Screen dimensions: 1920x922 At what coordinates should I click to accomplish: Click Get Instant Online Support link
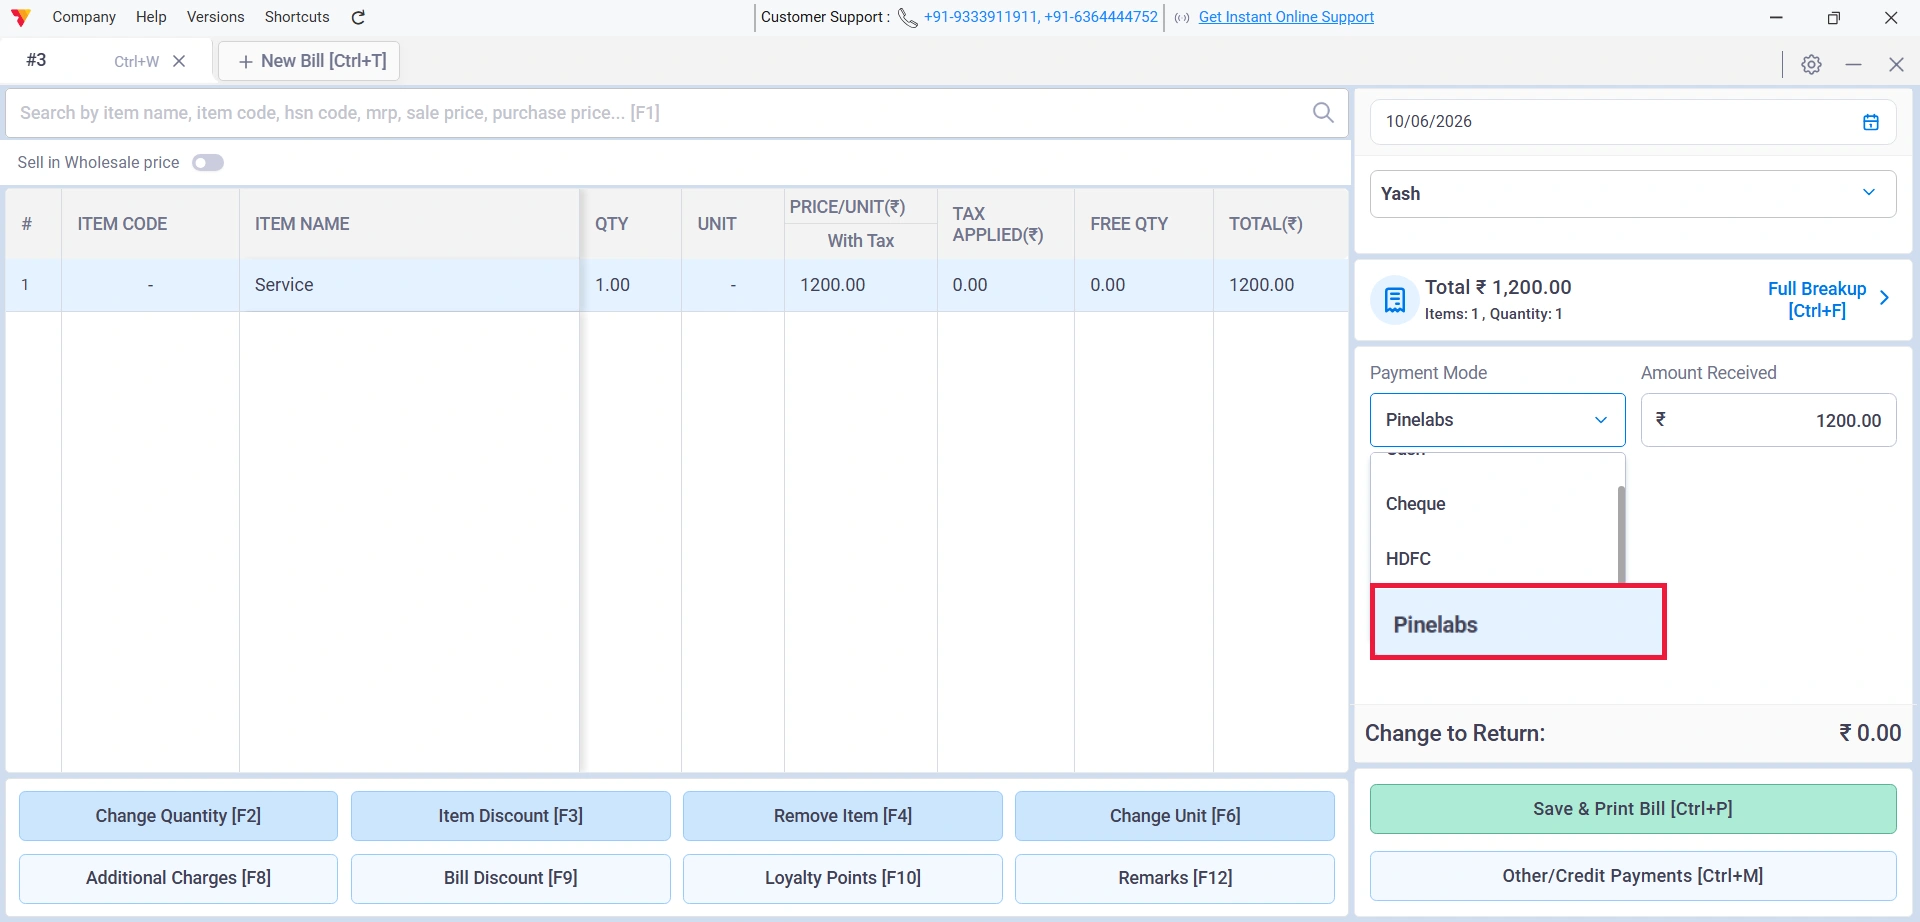1286,17
